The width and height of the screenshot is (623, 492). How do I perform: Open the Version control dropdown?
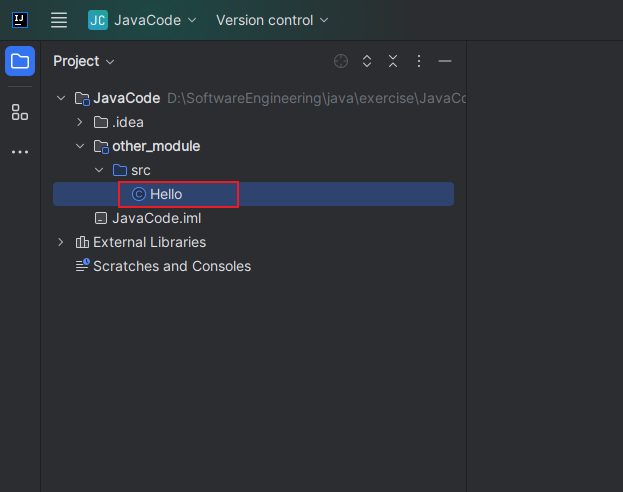(272, 20)
